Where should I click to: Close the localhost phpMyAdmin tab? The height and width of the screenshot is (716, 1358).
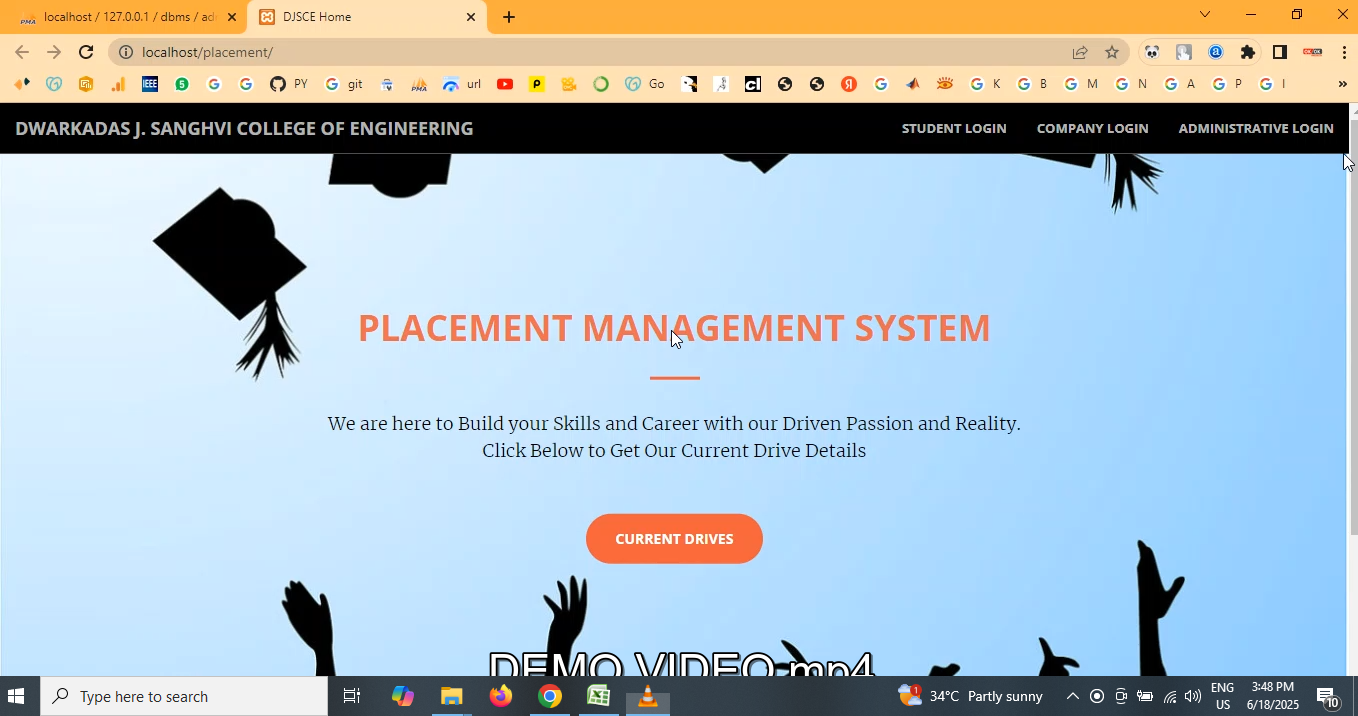click(x=231, y=17)
